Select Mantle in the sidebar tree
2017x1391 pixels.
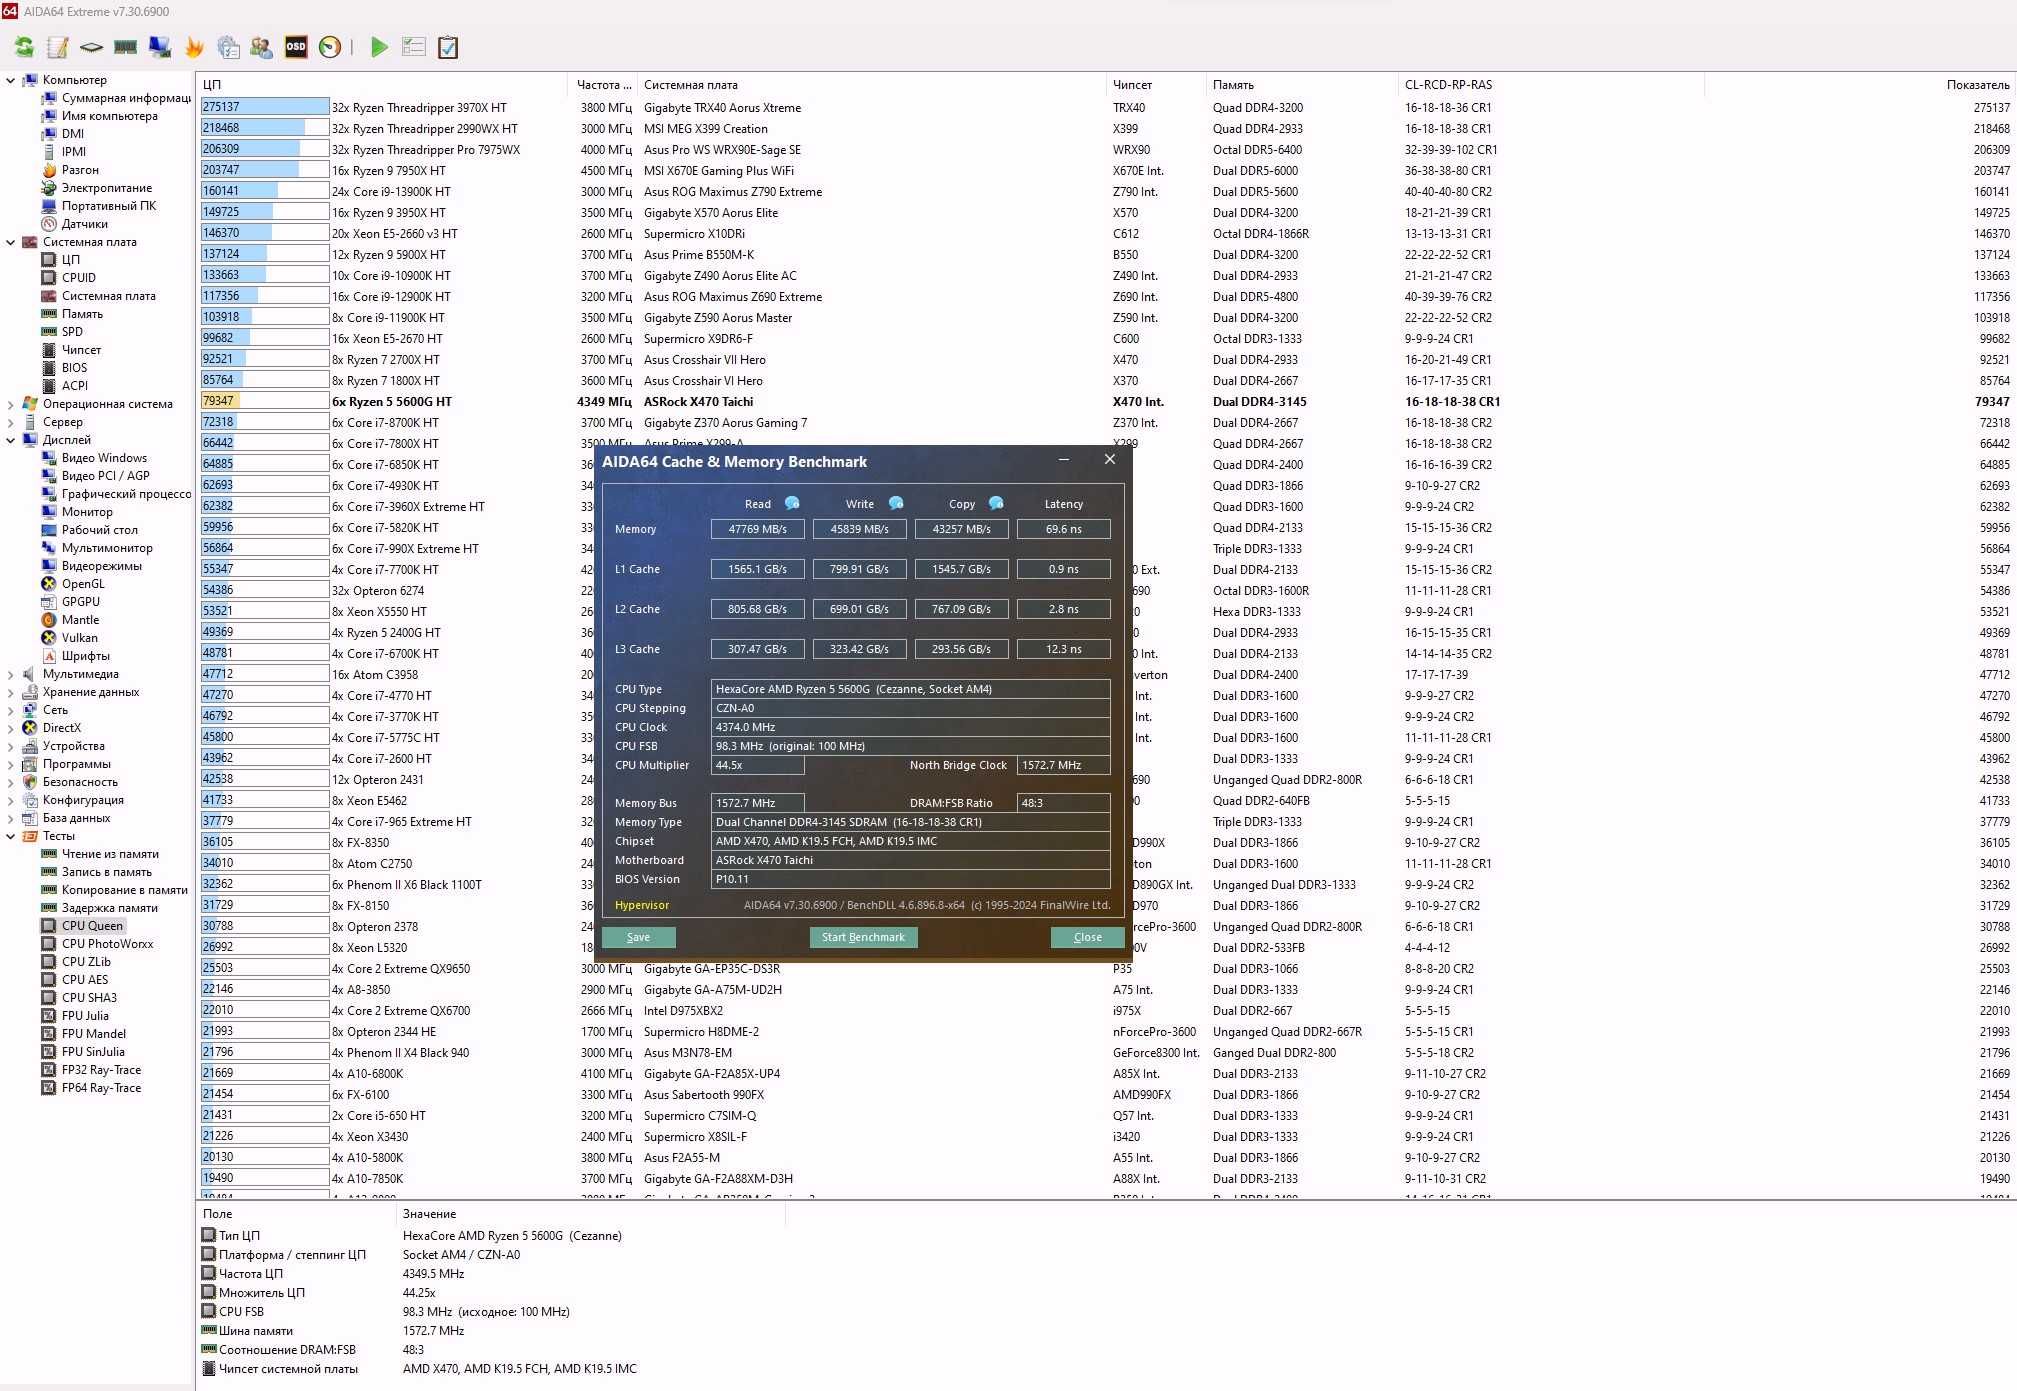click(80, 620)
